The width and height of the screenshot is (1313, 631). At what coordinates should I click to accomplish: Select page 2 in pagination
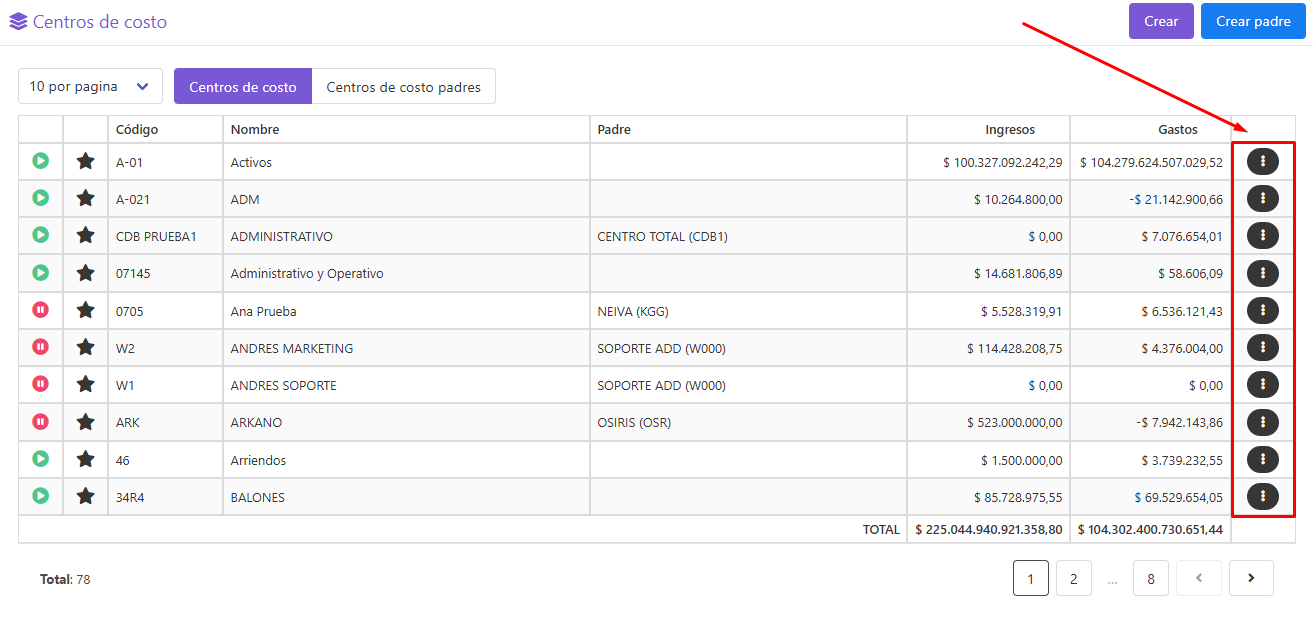pyautogui.click(x=1074, y=578)
